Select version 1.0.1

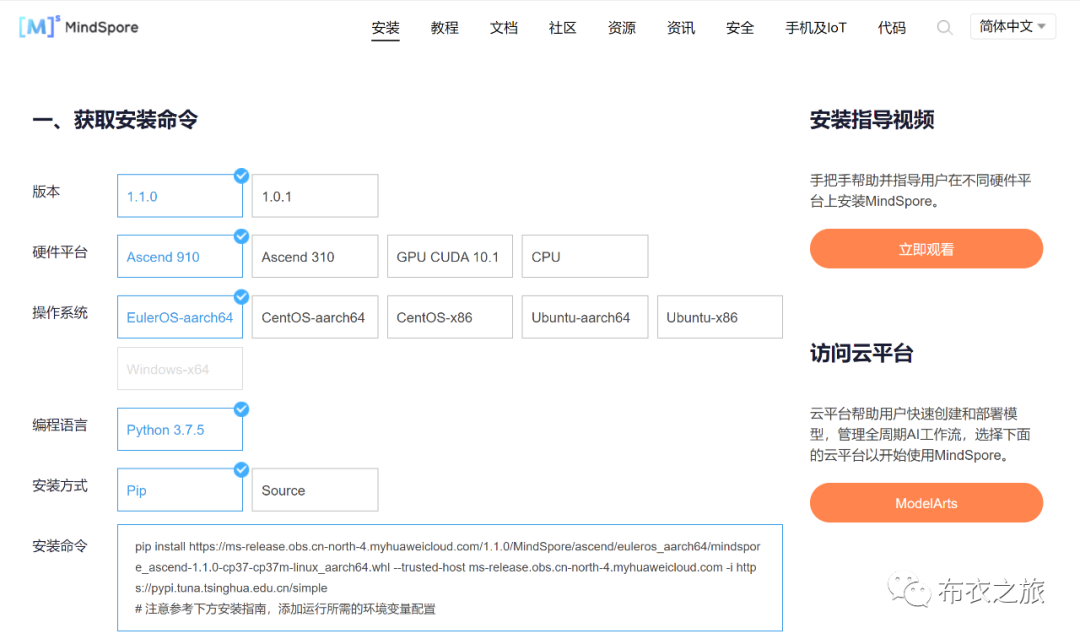pyautogui.click(x=315, y=196)
